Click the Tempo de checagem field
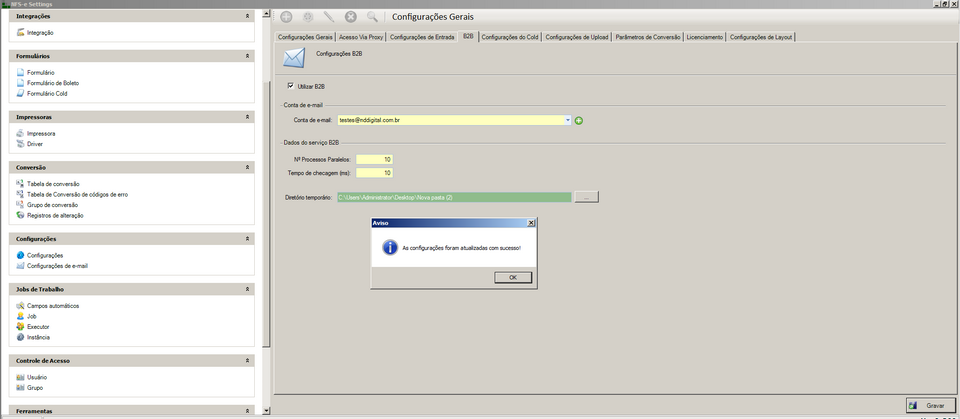 tap(374, 173)
